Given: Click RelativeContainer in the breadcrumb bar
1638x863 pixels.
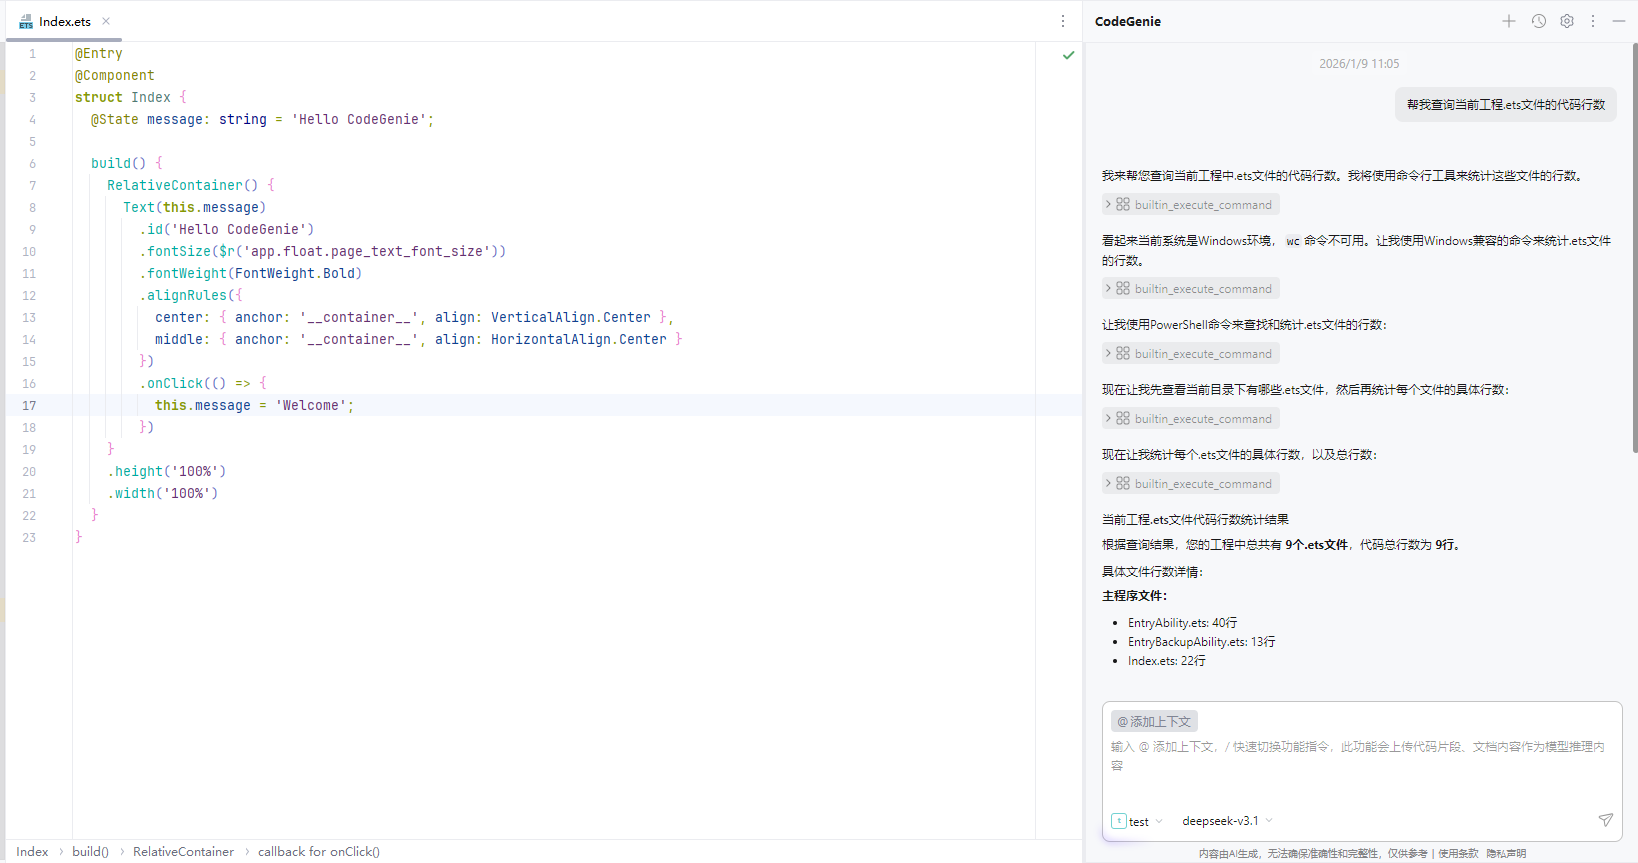Looking at the screenshot, I should [x=183, y=852].
